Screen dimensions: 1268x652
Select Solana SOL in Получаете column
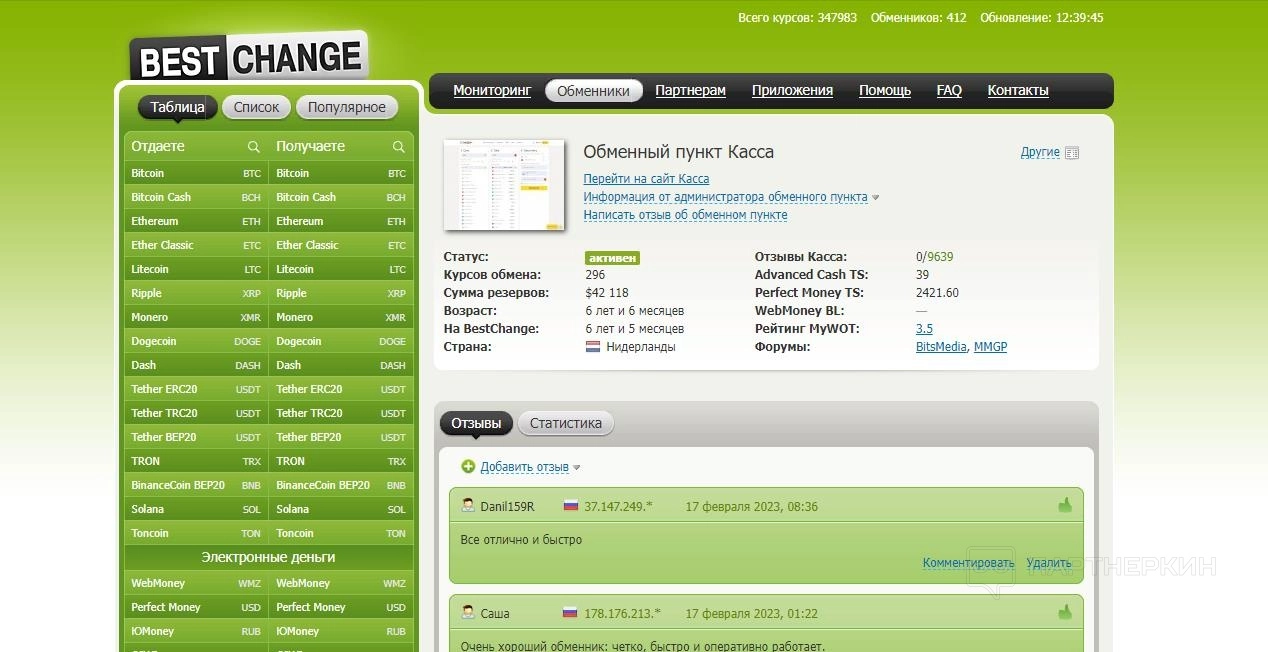tap(341, 509)
